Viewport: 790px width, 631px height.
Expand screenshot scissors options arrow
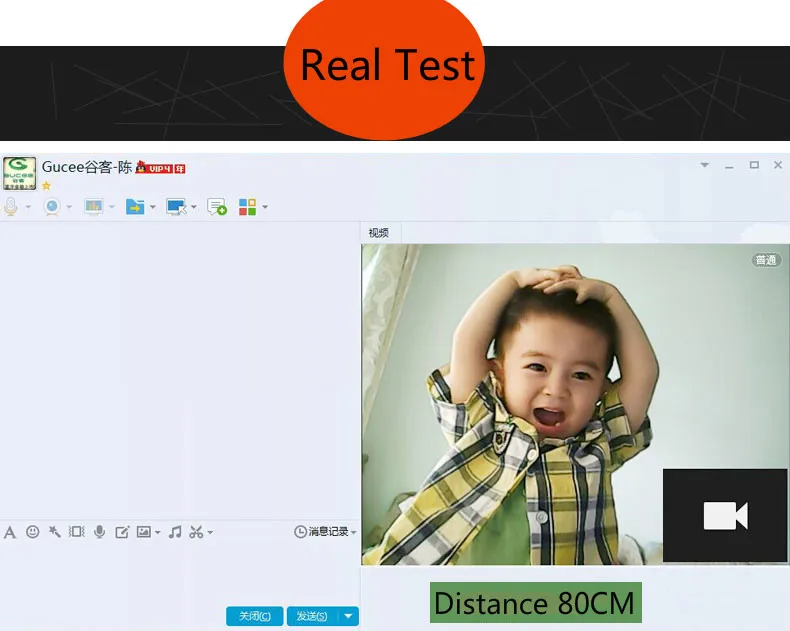210,532
